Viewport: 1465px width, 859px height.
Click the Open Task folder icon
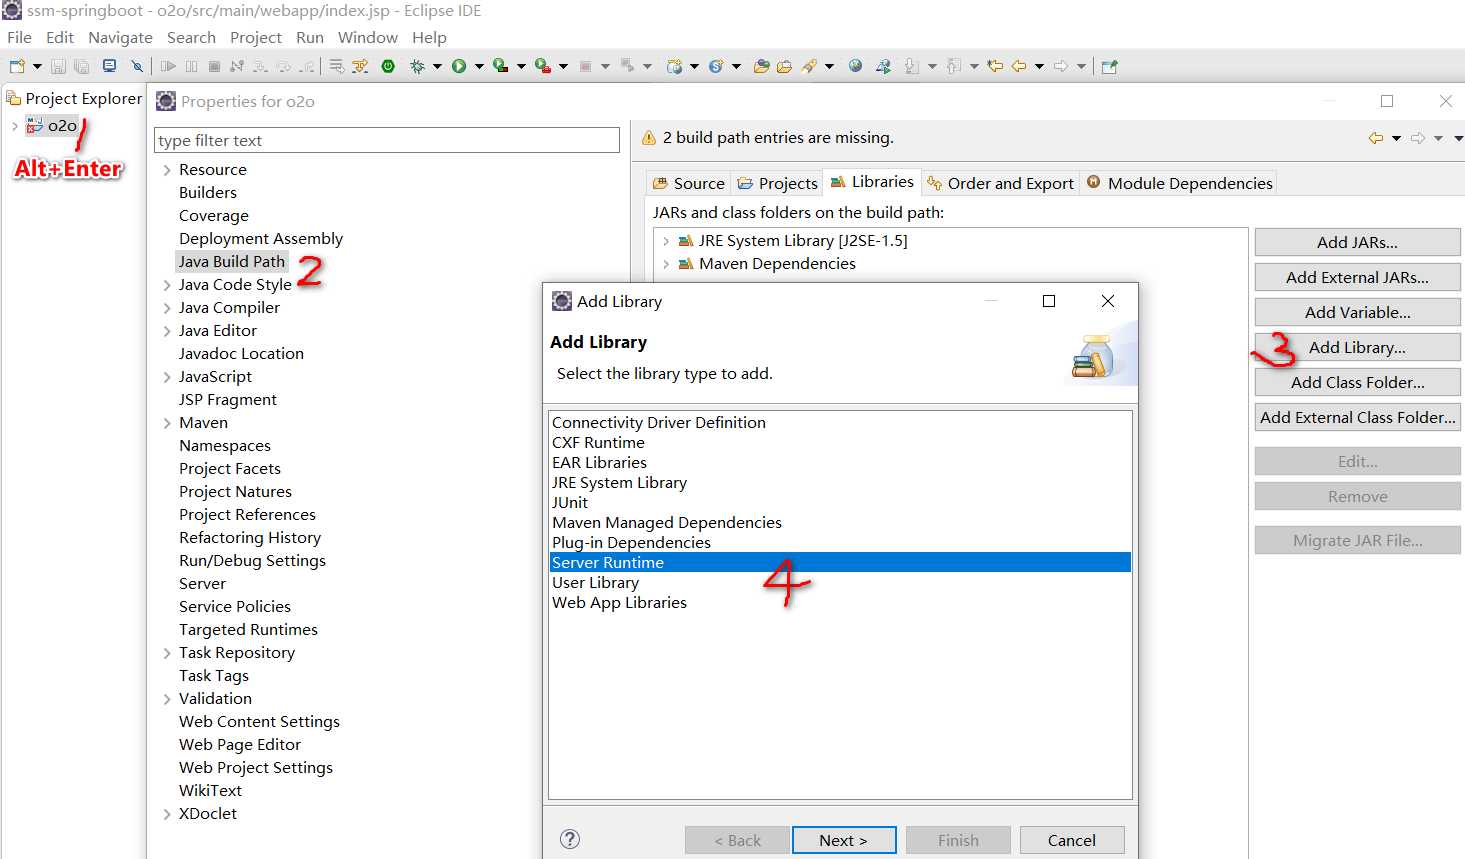[784, 66]
